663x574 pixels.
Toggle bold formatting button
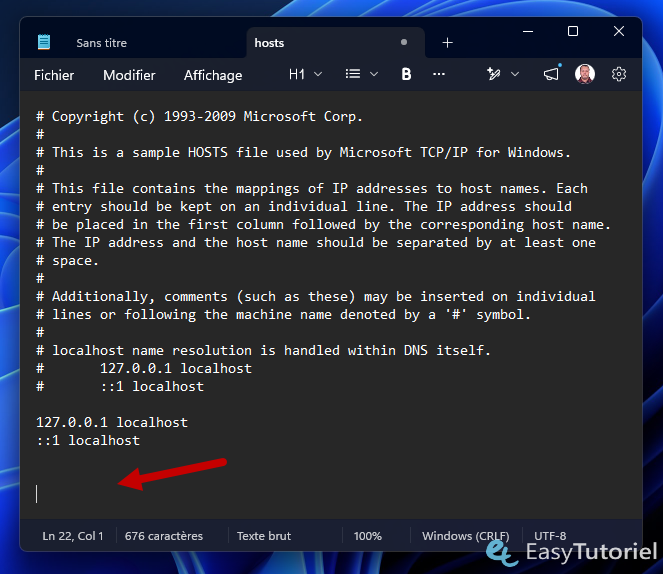[x=406, y=74]
